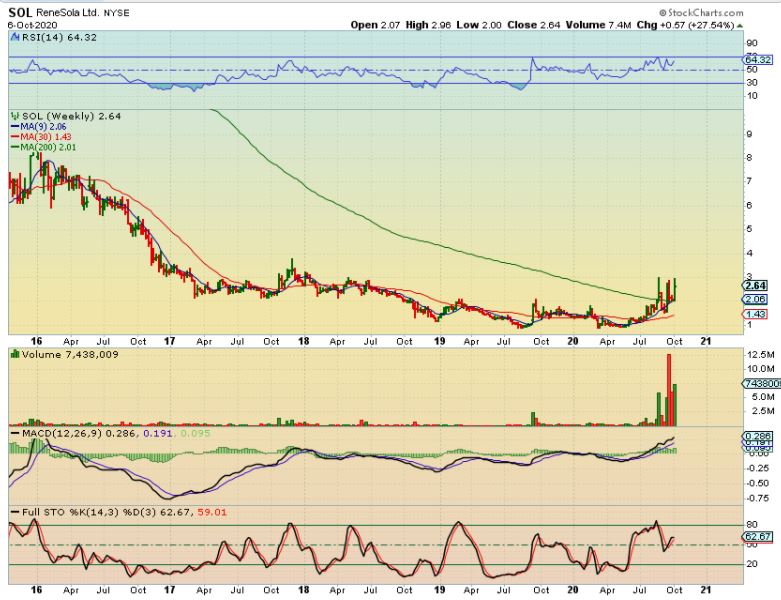Click the Open 2.07 value
Screen dimensions: 781x600
click(x=375, y=25)
